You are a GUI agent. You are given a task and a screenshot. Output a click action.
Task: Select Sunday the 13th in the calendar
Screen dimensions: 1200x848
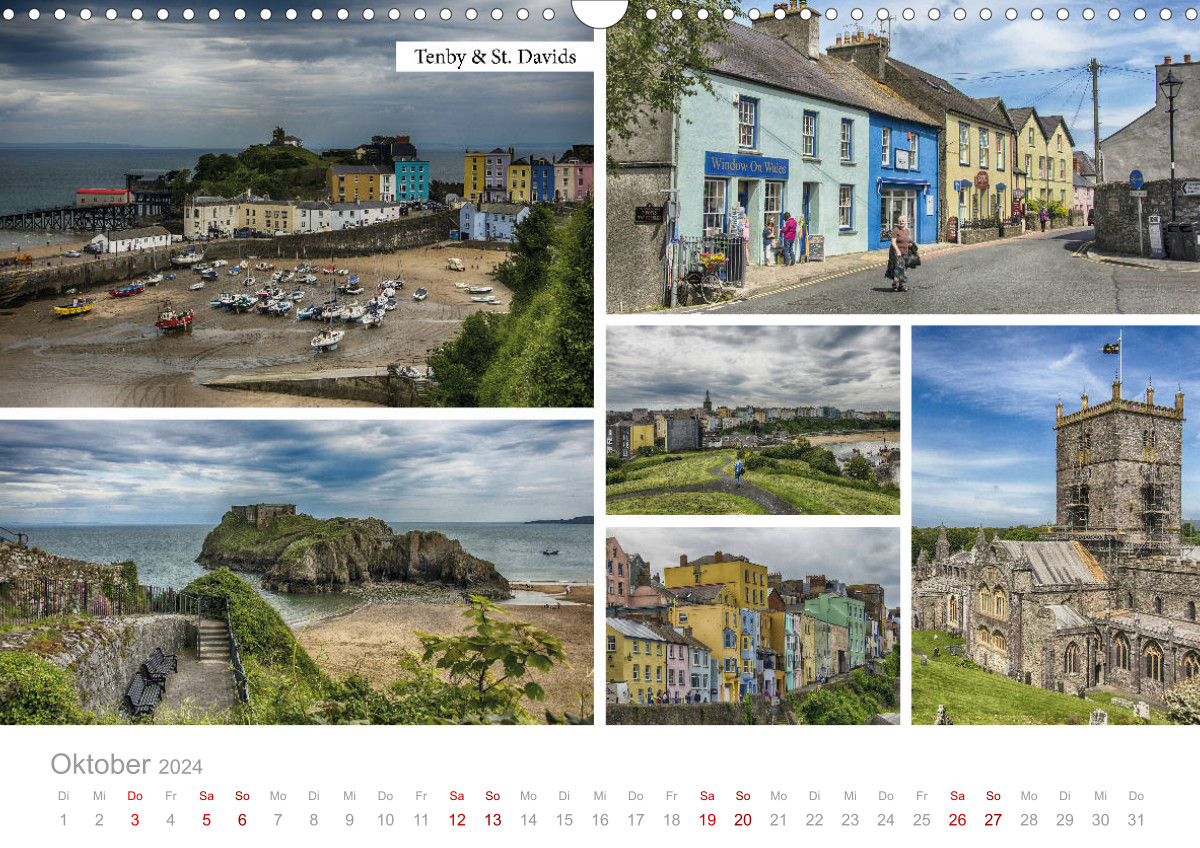click(493, 820)
